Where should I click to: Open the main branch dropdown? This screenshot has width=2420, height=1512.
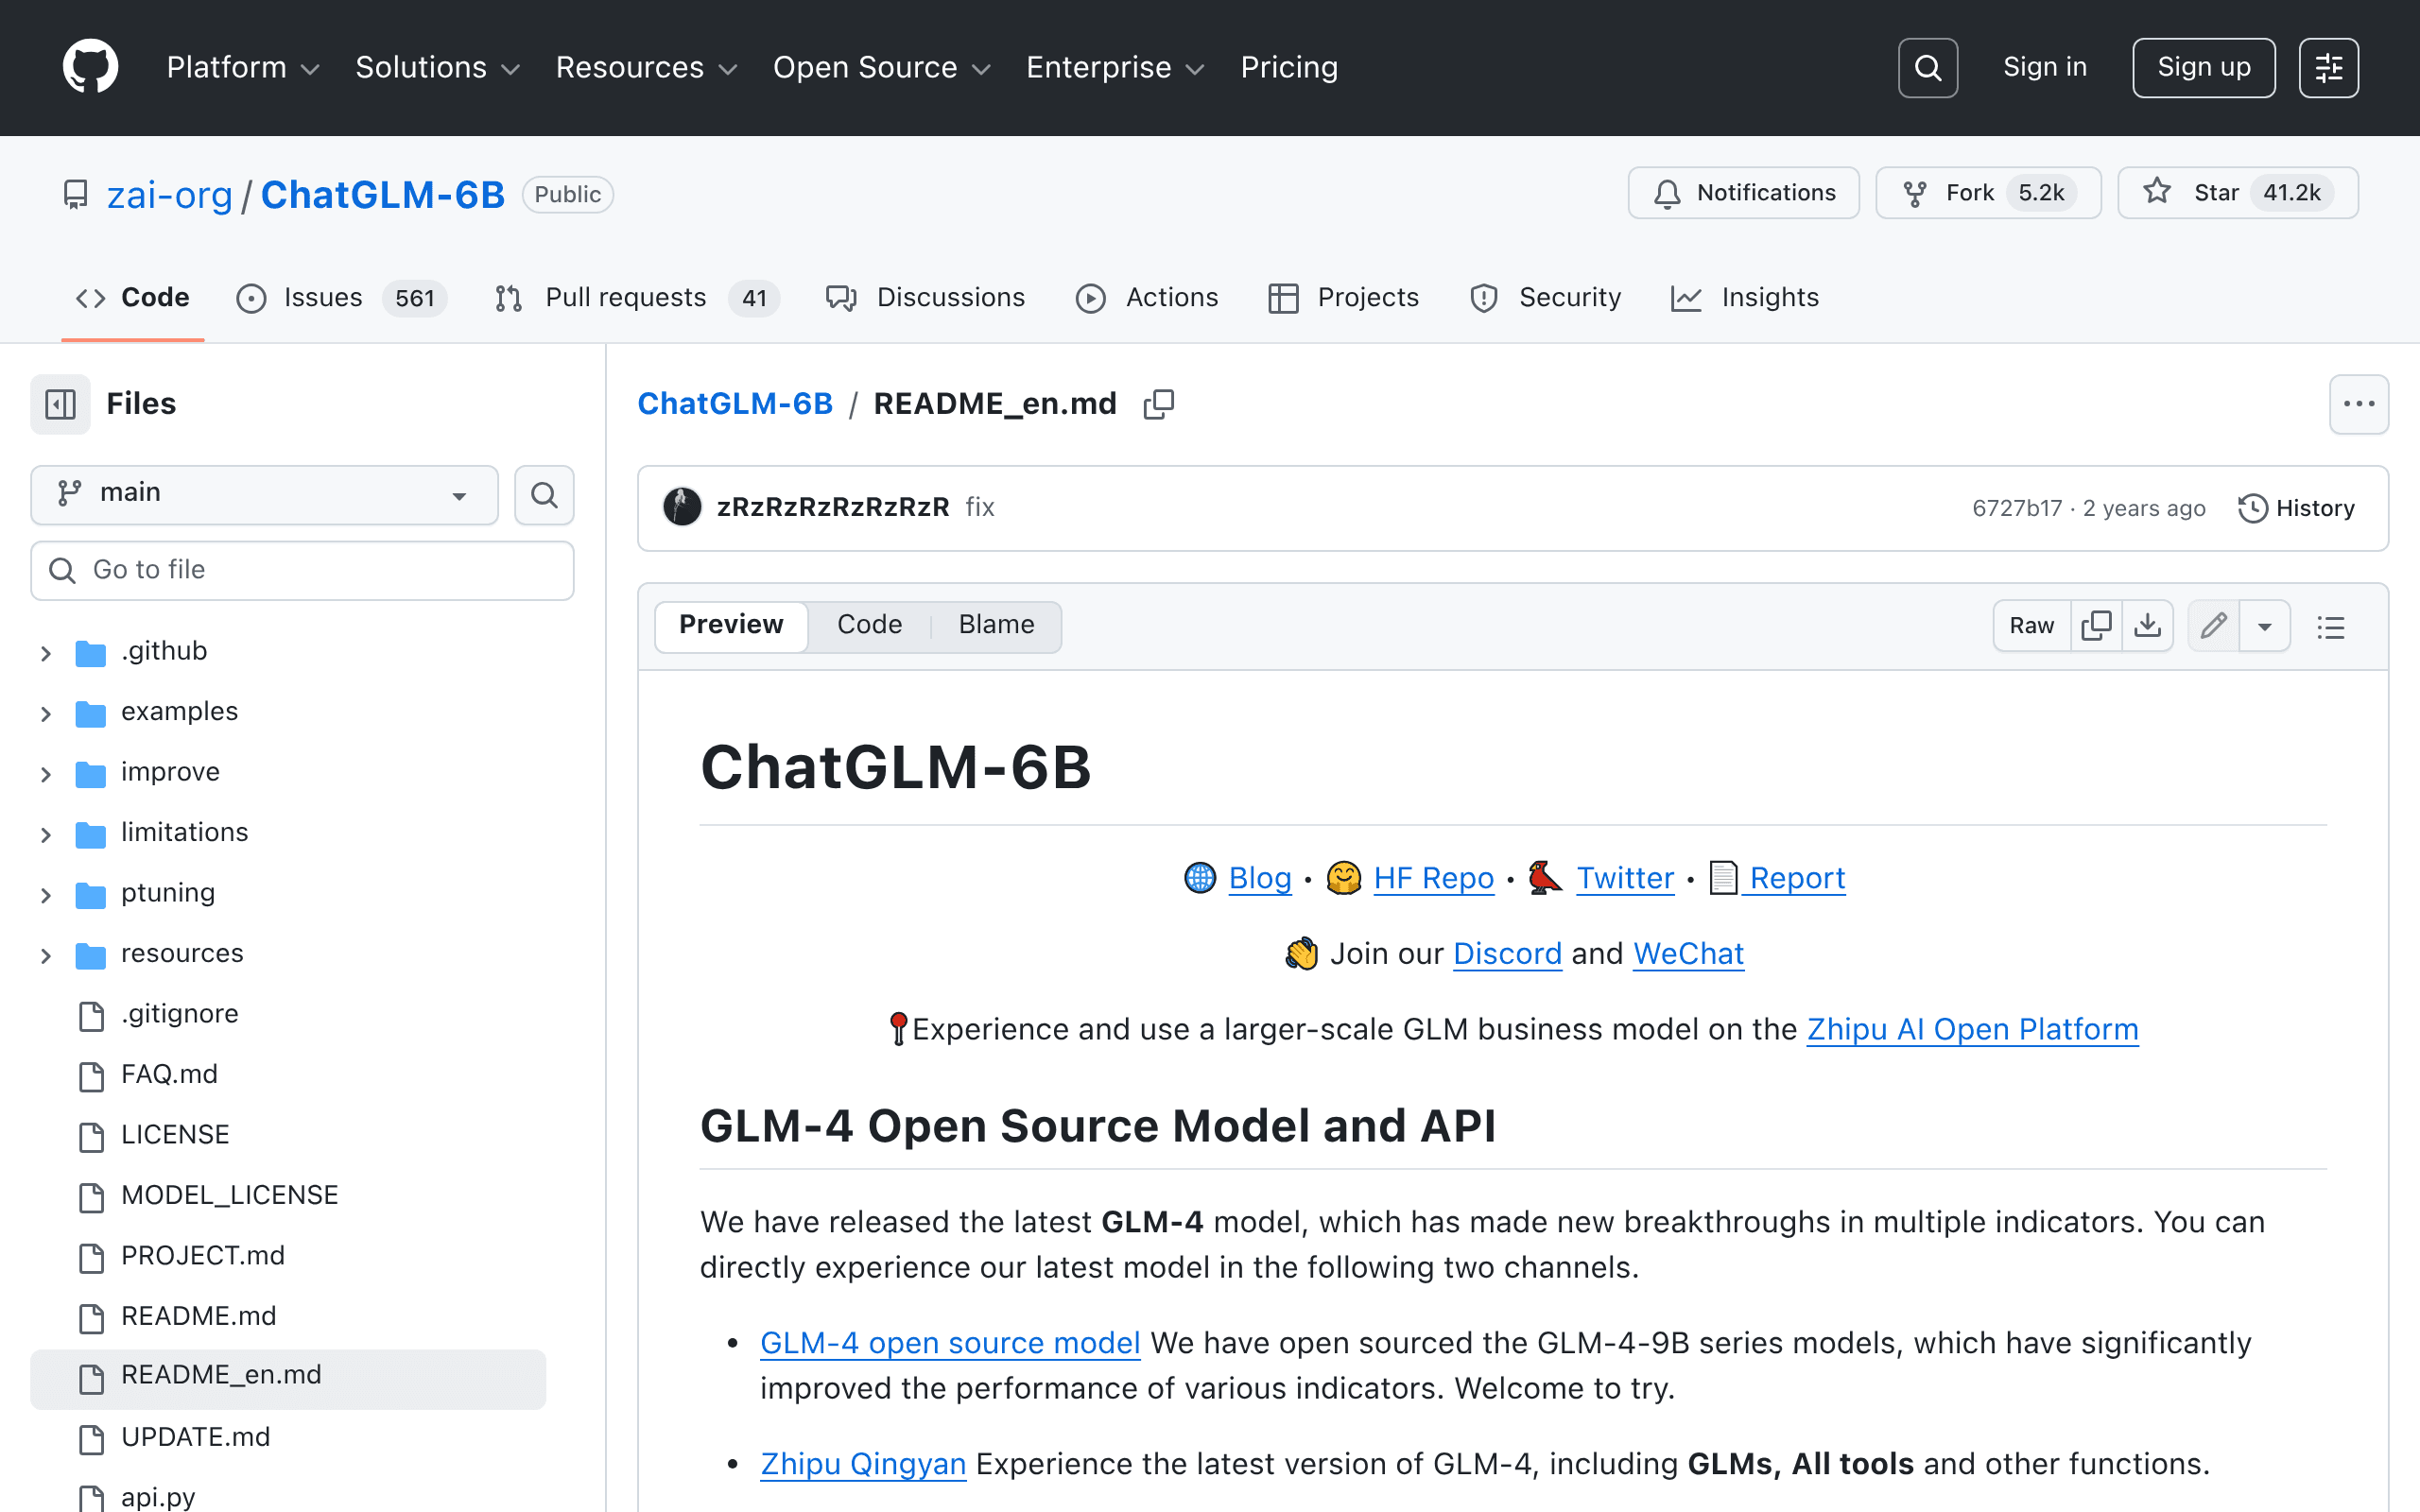pyautogui.click(x=264, y=494)
